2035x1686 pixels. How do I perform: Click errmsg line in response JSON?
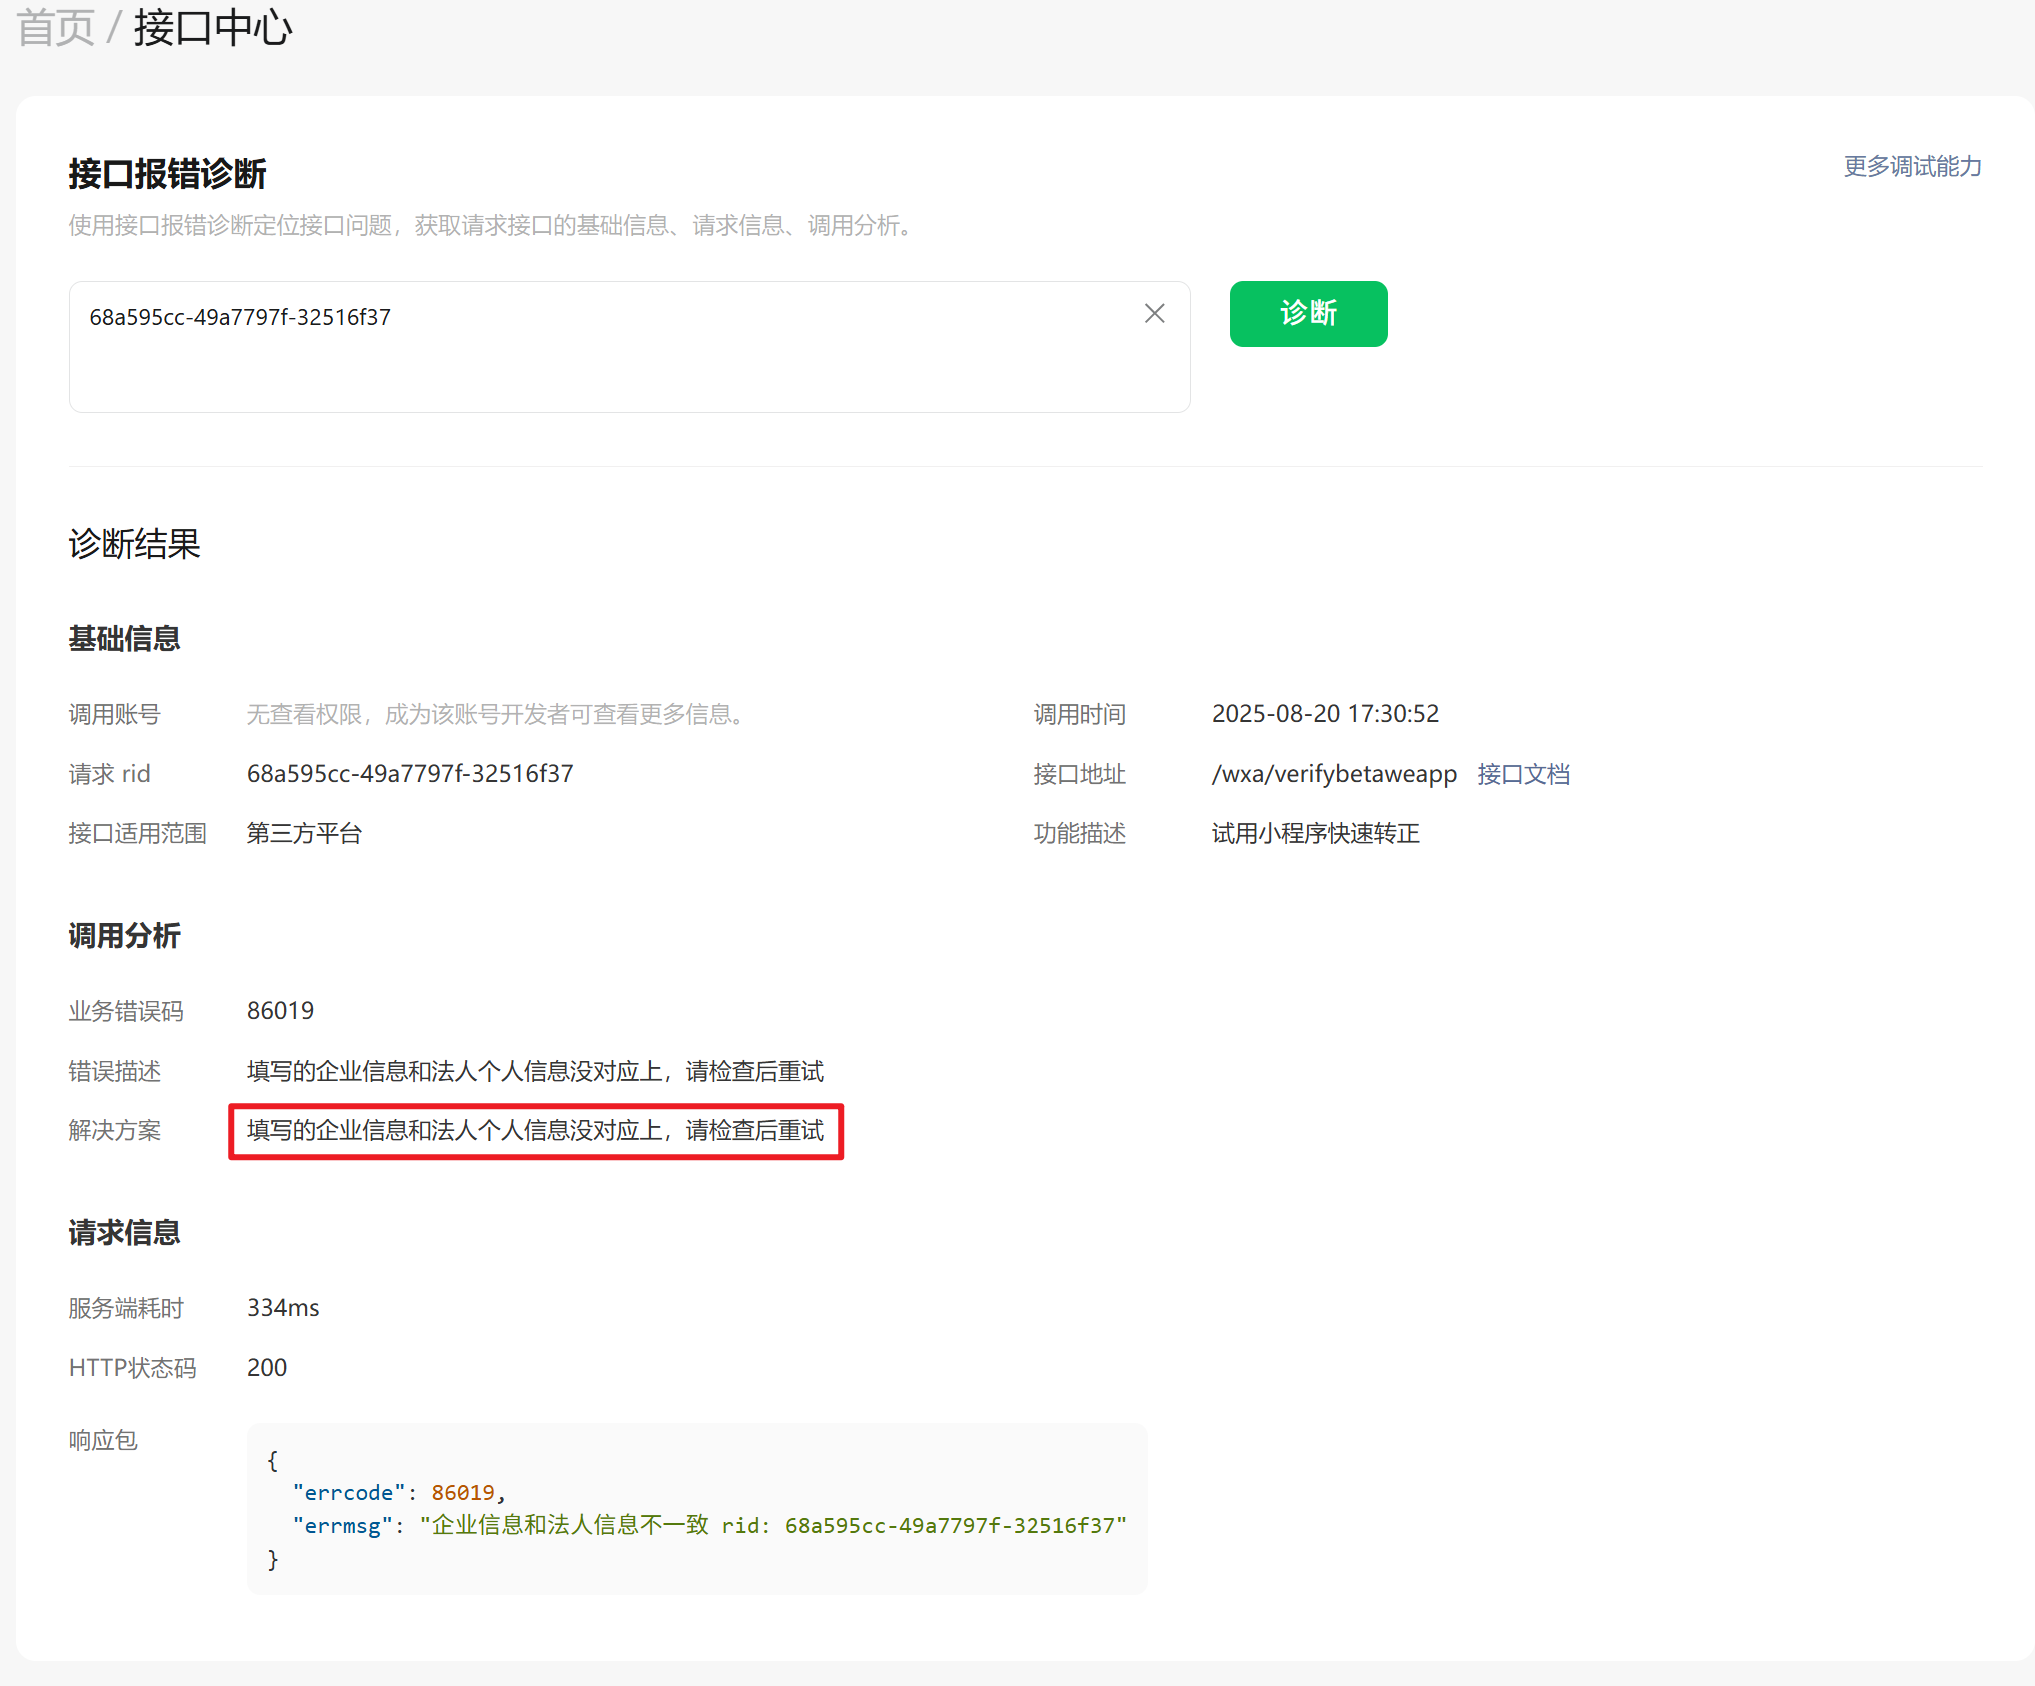coord(708,1526)
